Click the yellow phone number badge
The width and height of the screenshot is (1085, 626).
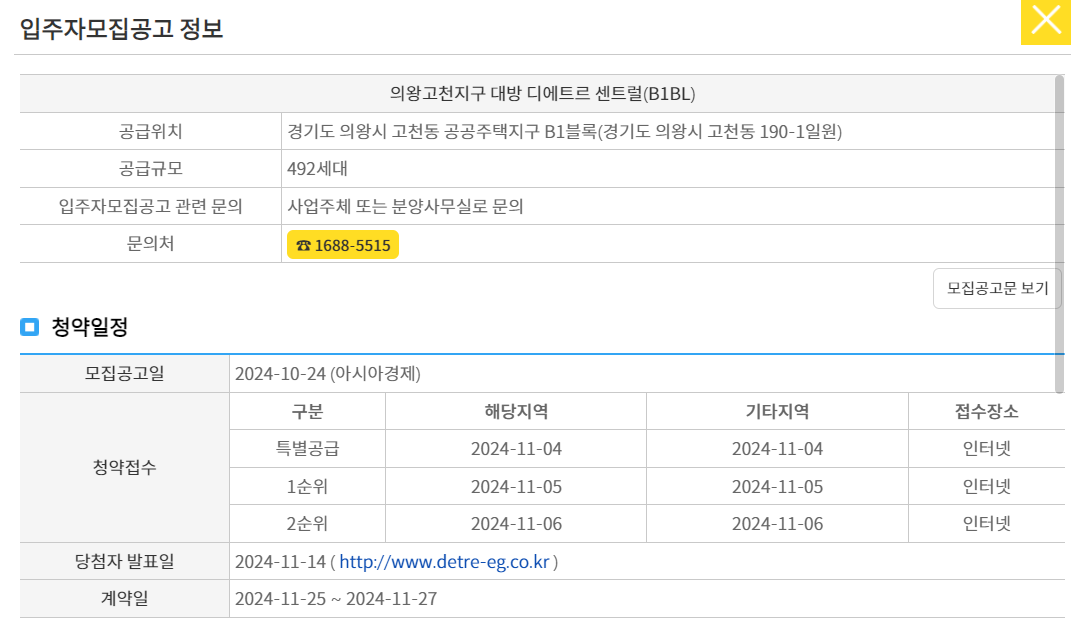tap(343, 243)
